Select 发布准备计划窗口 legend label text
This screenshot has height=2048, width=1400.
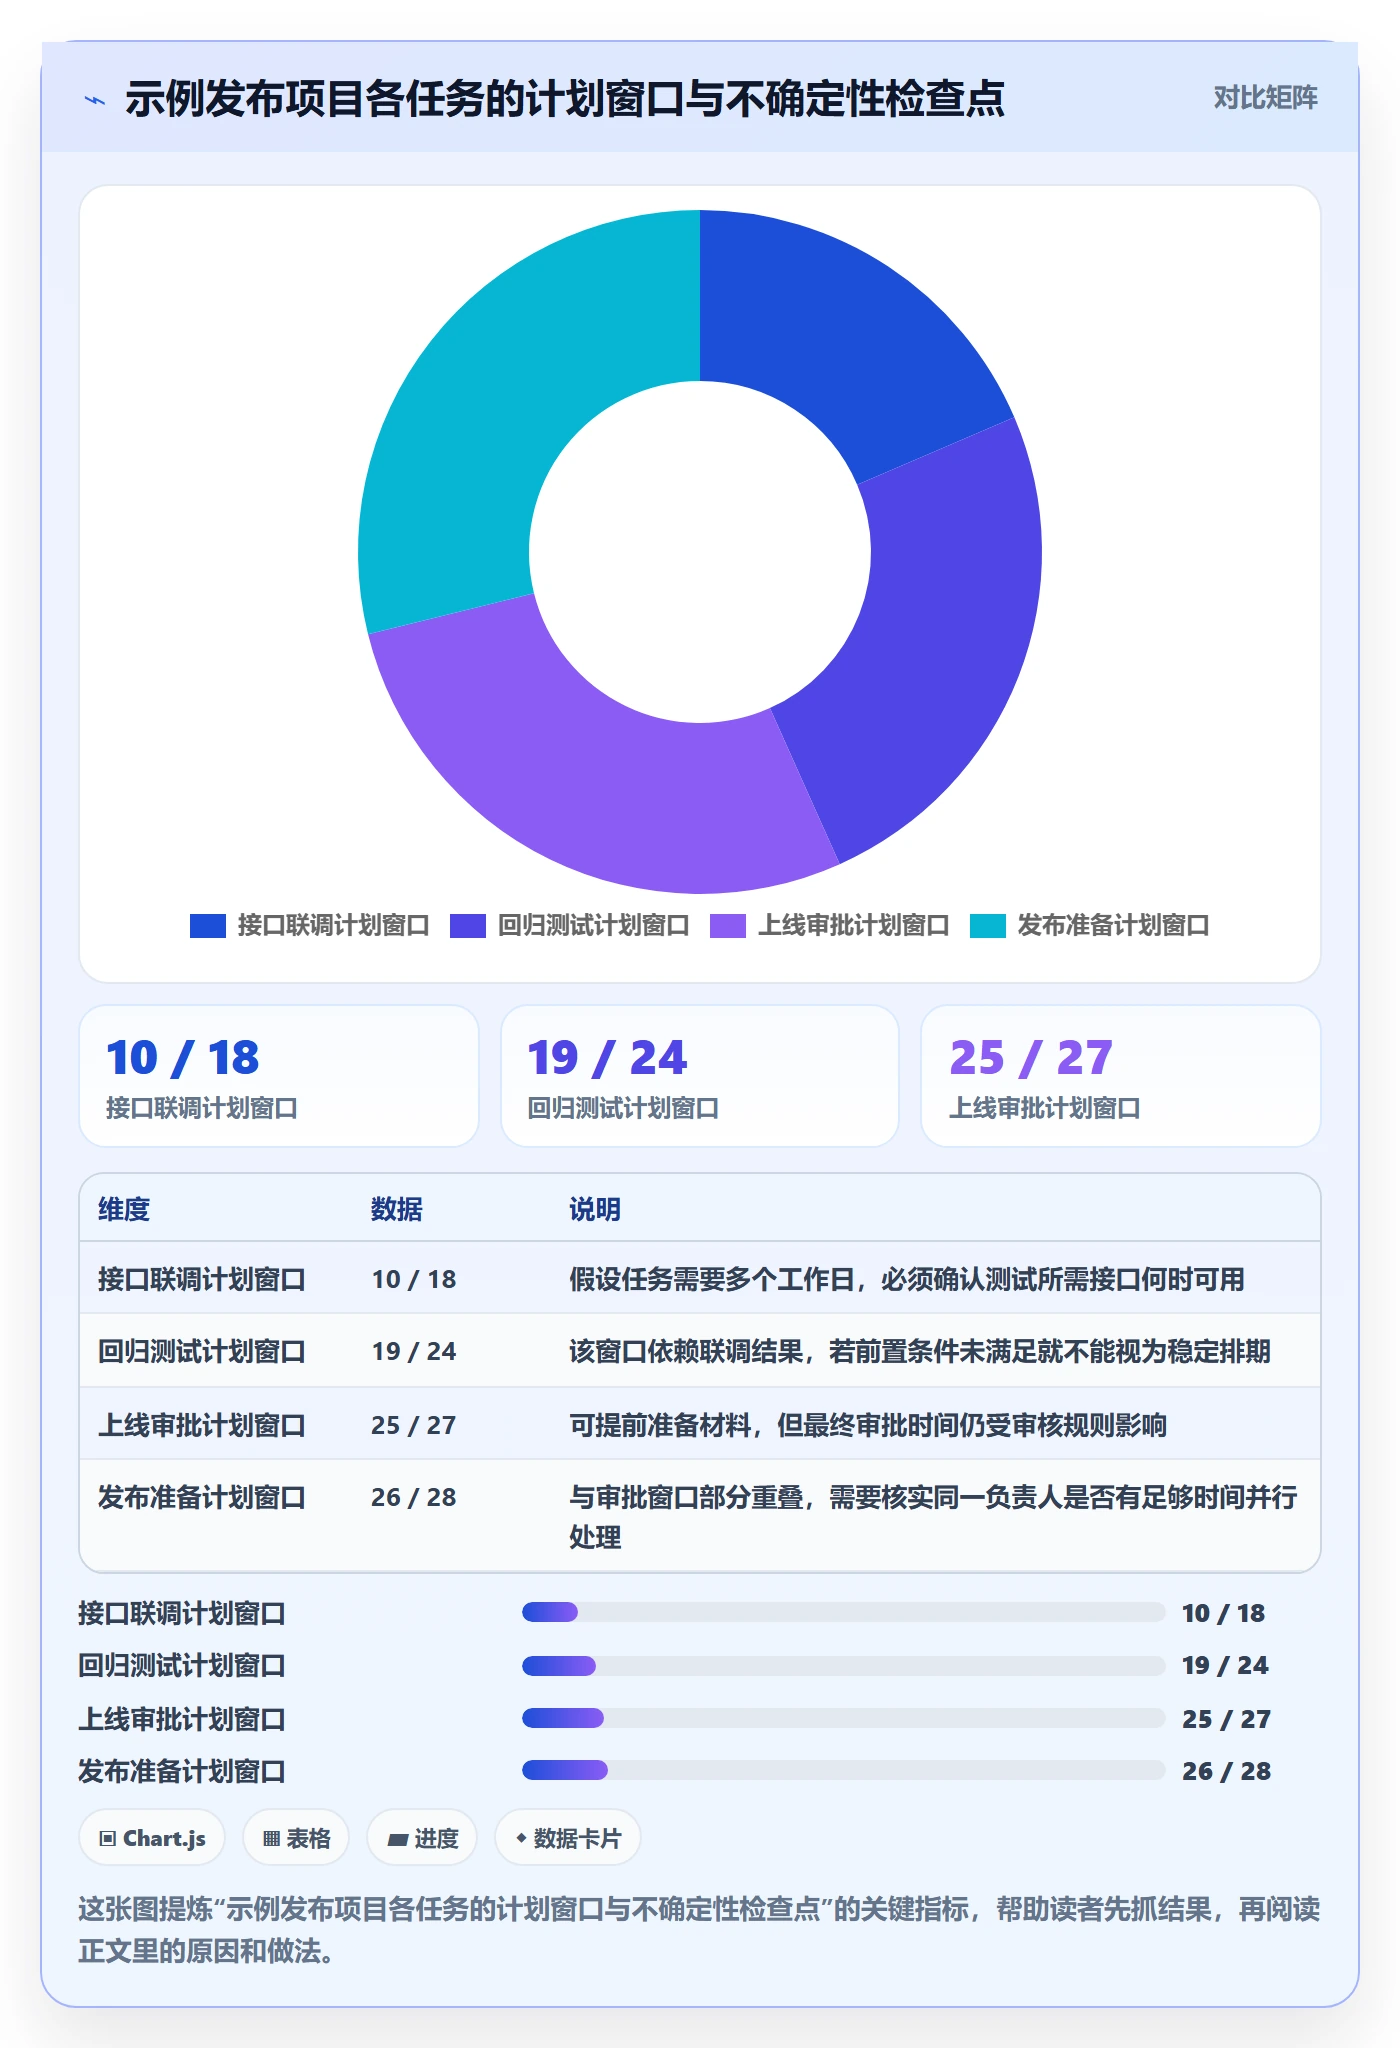click(x=1113, y=926)
